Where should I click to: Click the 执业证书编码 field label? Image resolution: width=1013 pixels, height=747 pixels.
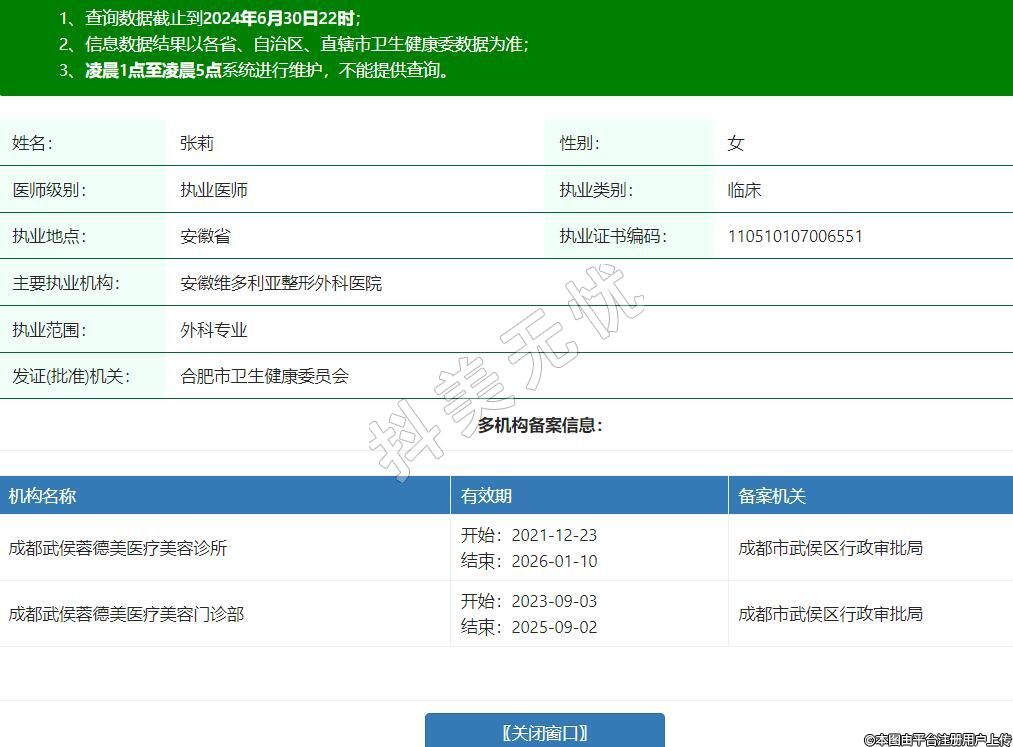point(612,237)
